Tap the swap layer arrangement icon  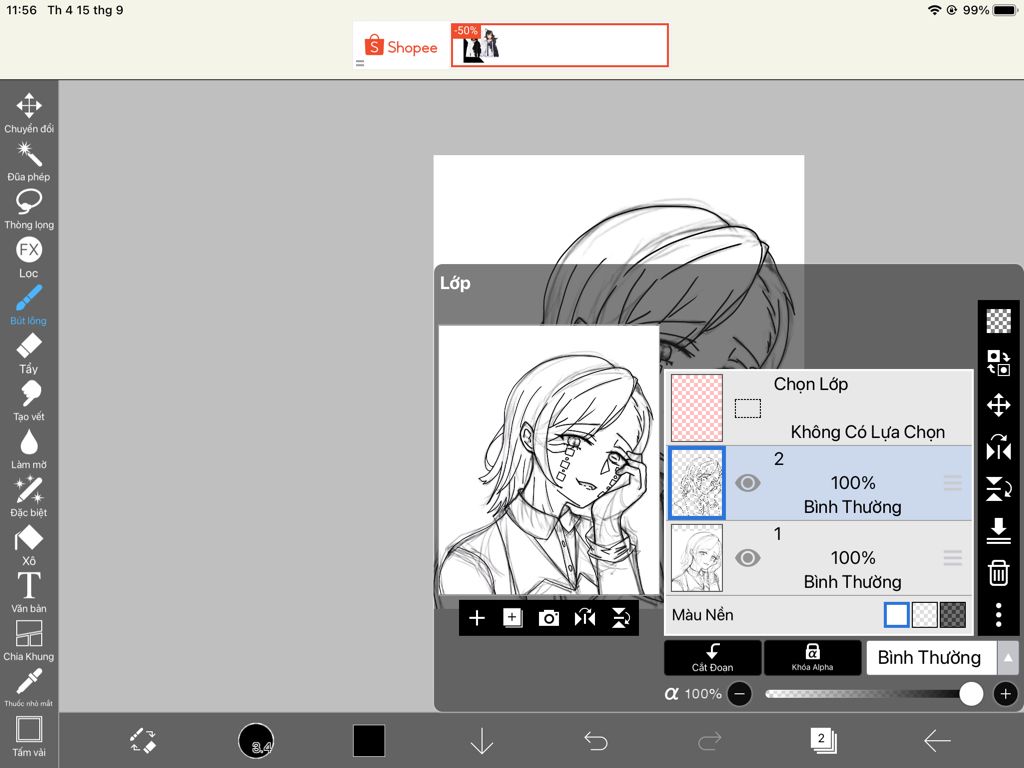999,362
